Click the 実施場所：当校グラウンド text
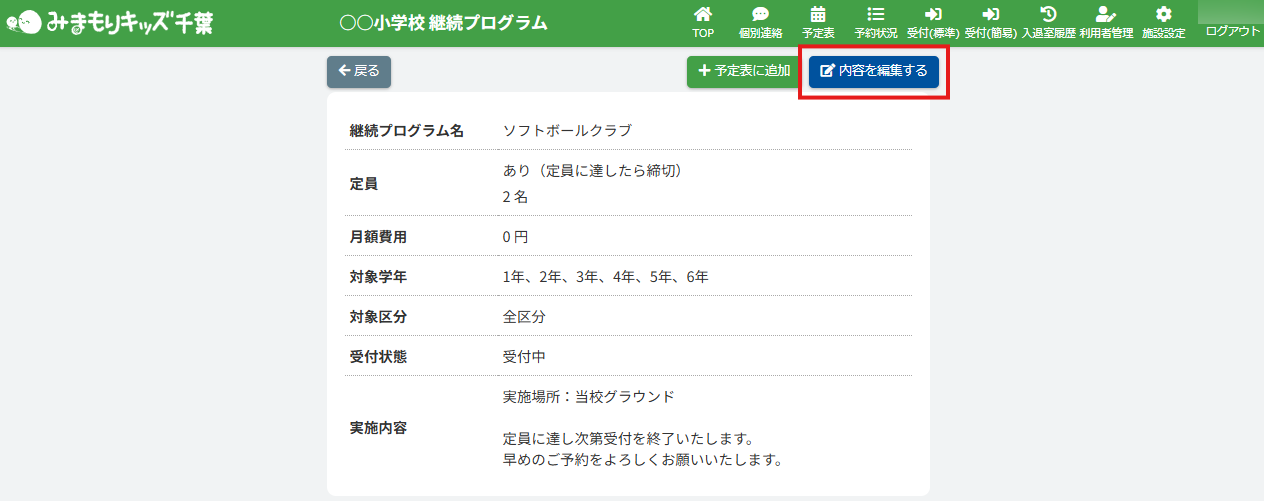Image resolution: width=1264 pixels, height=501 pixels. (x=588, y=396)
